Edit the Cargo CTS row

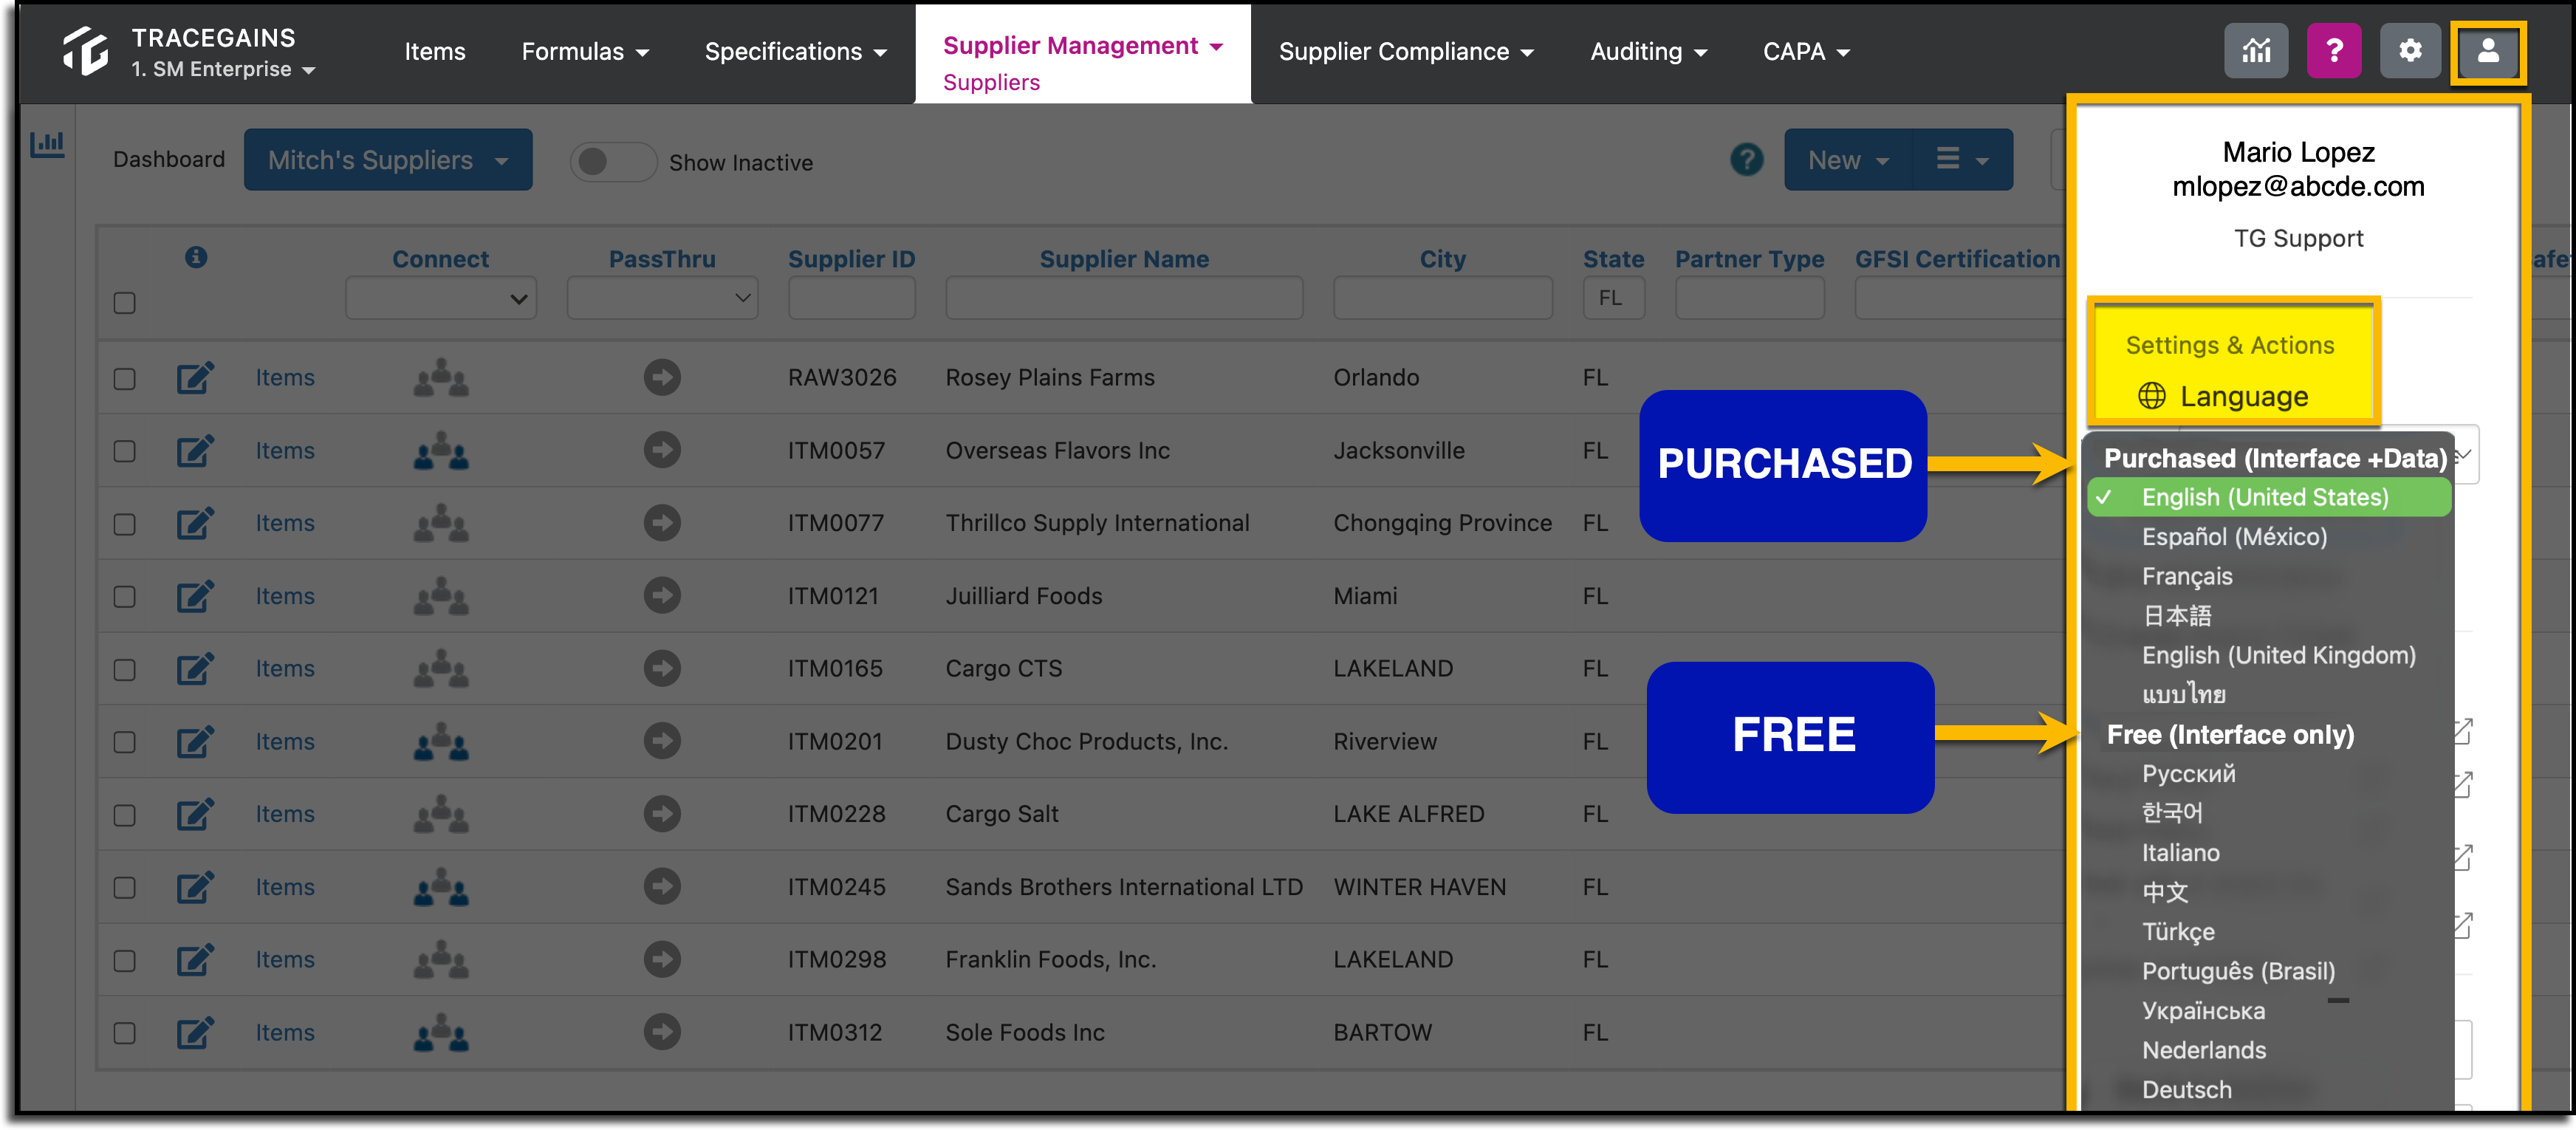[195, 669]
